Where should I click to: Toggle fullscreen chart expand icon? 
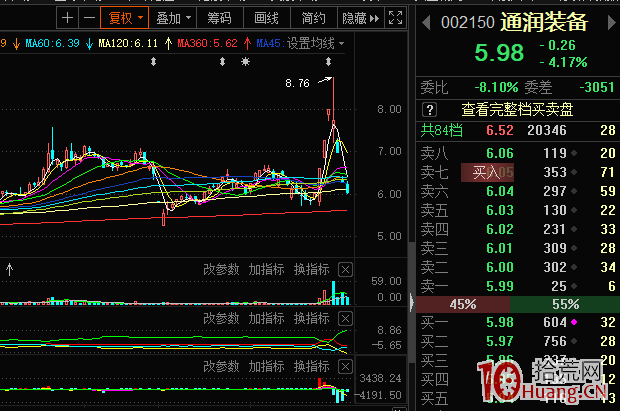(x=395, y=17)
